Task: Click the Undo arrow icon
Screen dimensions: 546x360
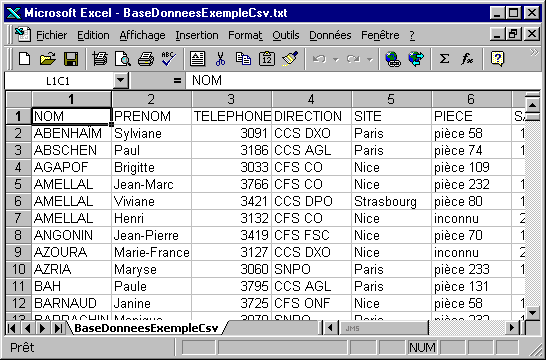Action: 319,59
